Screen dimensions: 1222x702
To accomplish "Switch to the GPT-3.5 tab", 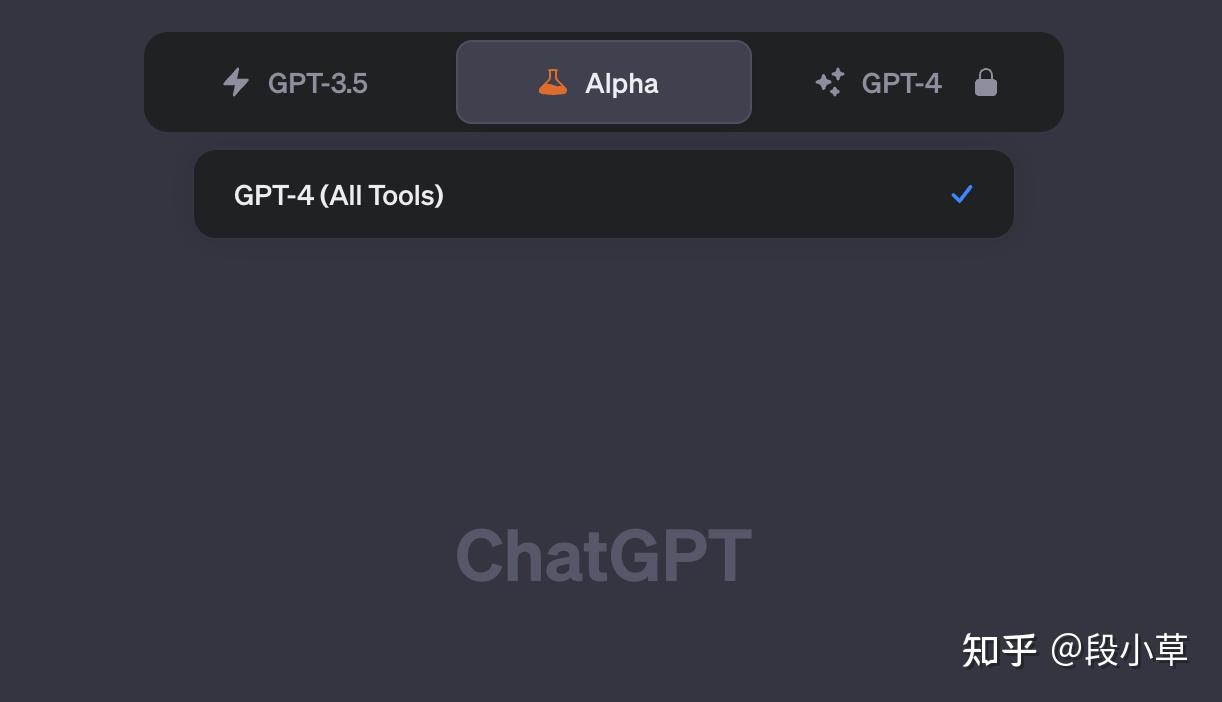I will coord(294,83).
